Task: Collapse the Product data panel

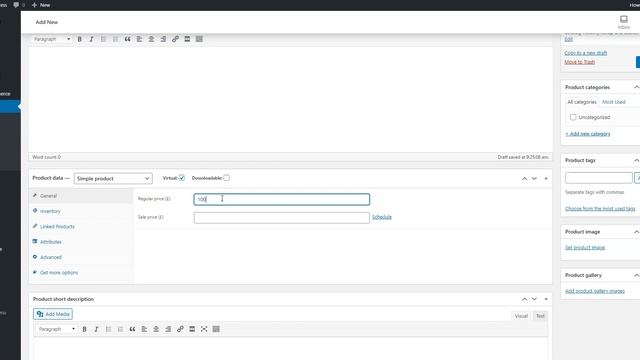Action: tap(546, 178)
